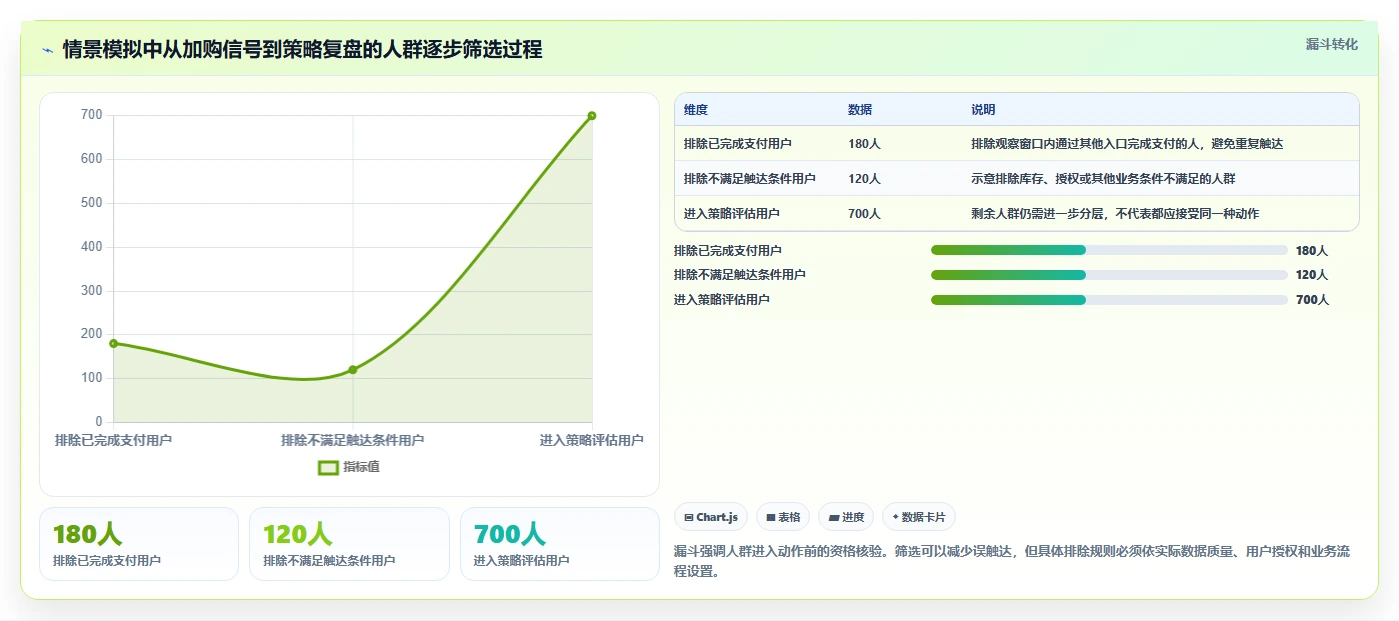Click the 进度 chip
The image size is (1399, 621).
coord(845,517)
